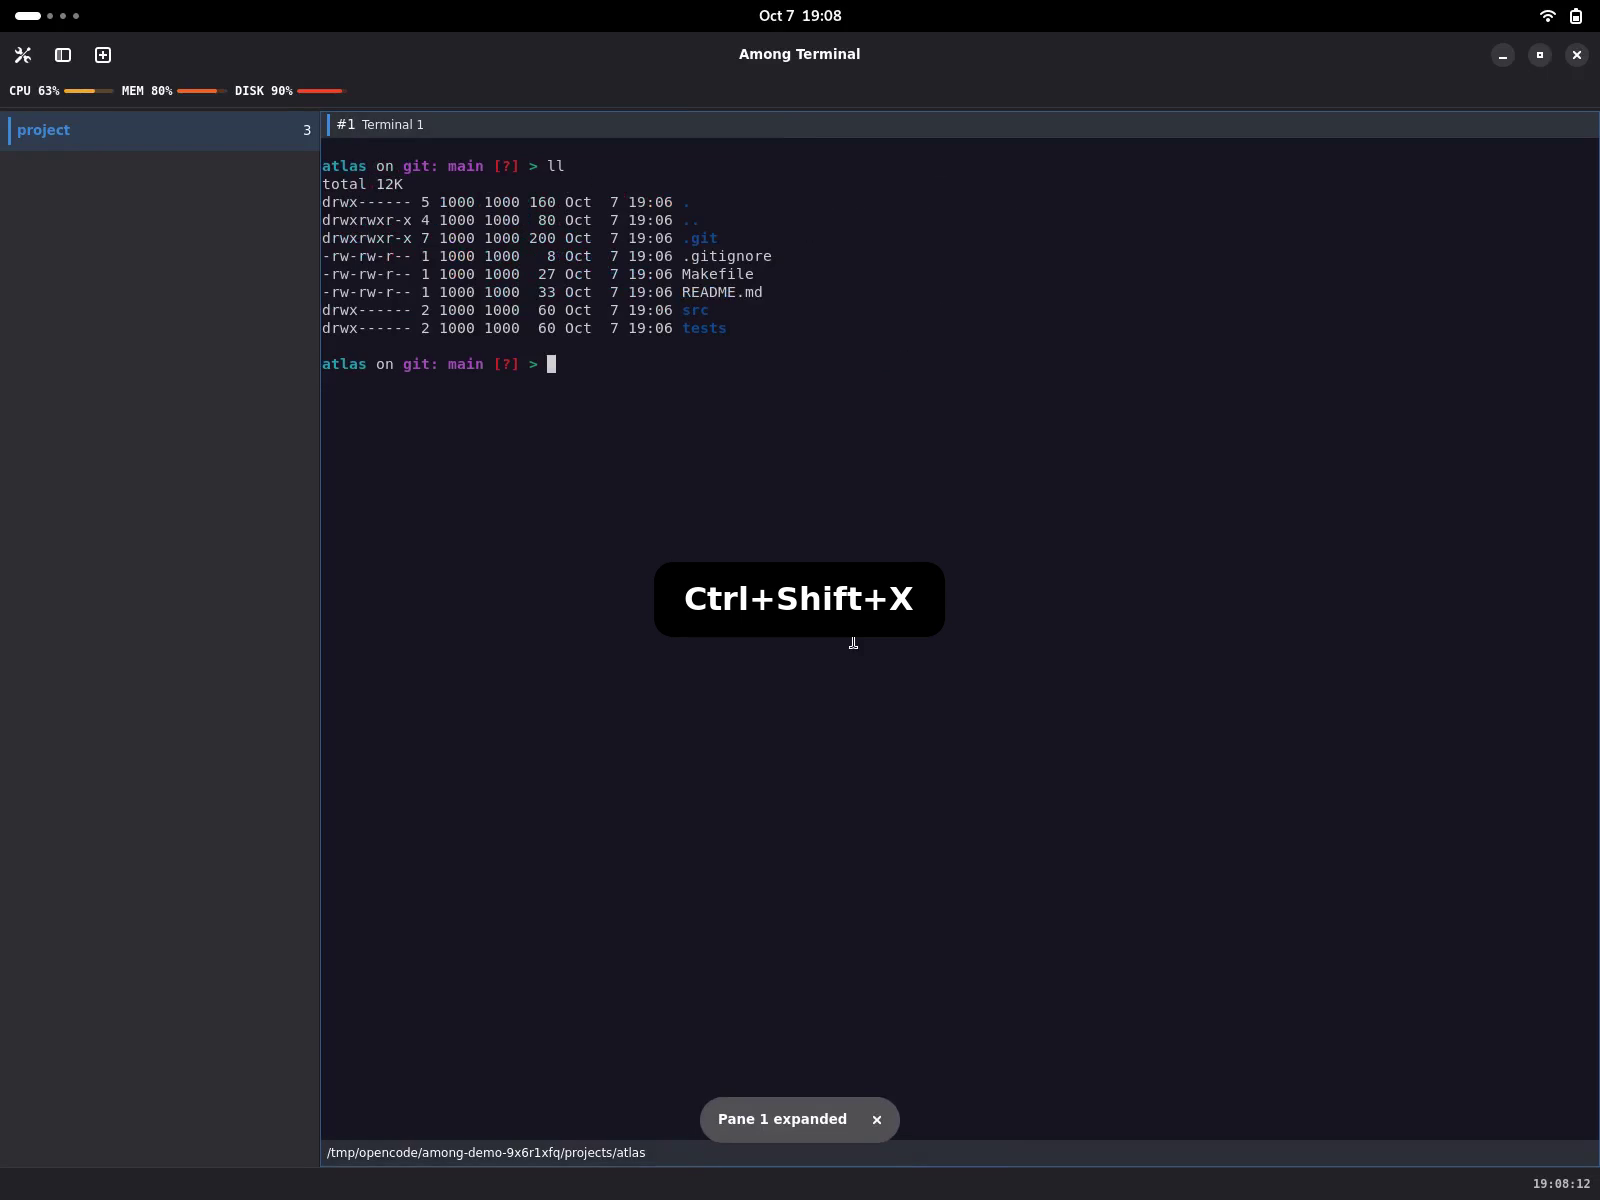Click the tests directory name

(704, 328)
